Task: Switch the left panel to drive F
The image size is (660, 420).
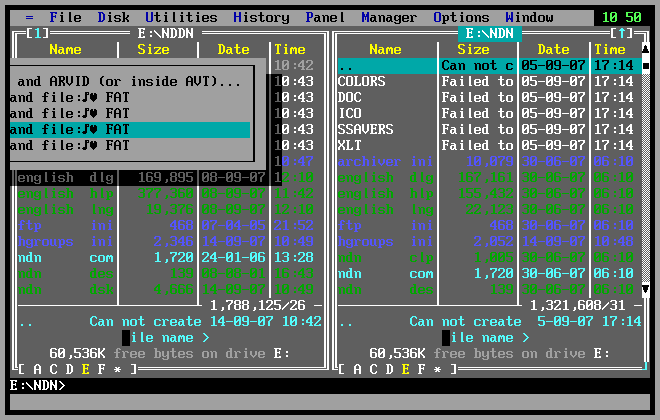Action: 101,369
